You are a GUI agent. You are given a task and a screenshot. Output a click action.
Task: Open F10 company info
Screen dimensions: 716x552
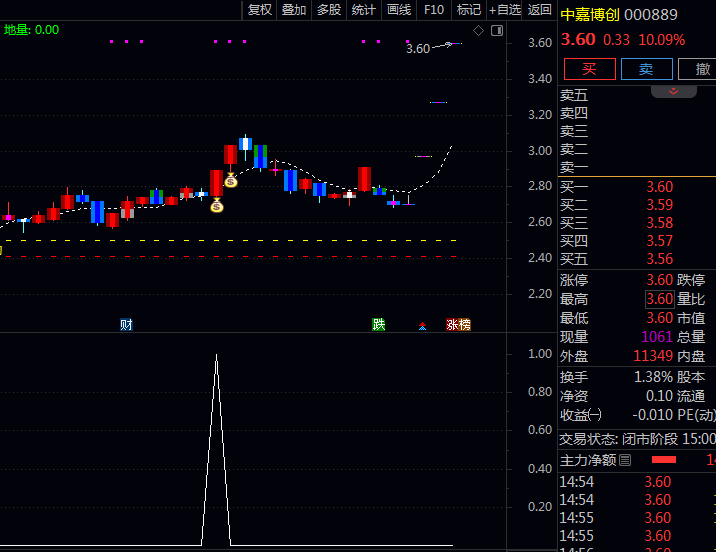point(434,10)
